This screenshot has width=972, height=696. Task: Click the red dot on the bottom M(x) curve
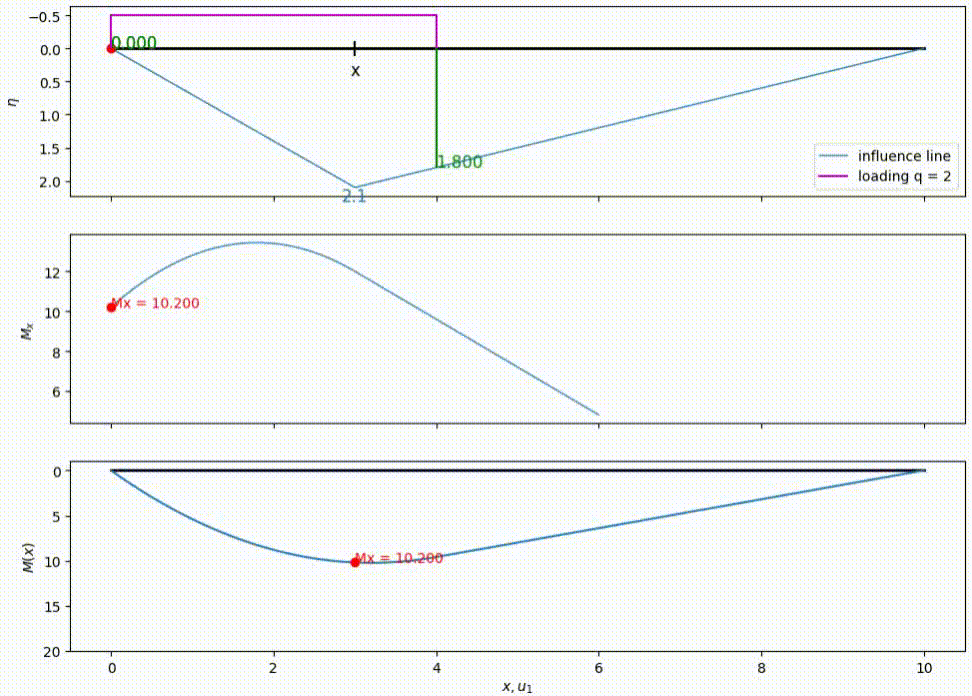[355, 562]
